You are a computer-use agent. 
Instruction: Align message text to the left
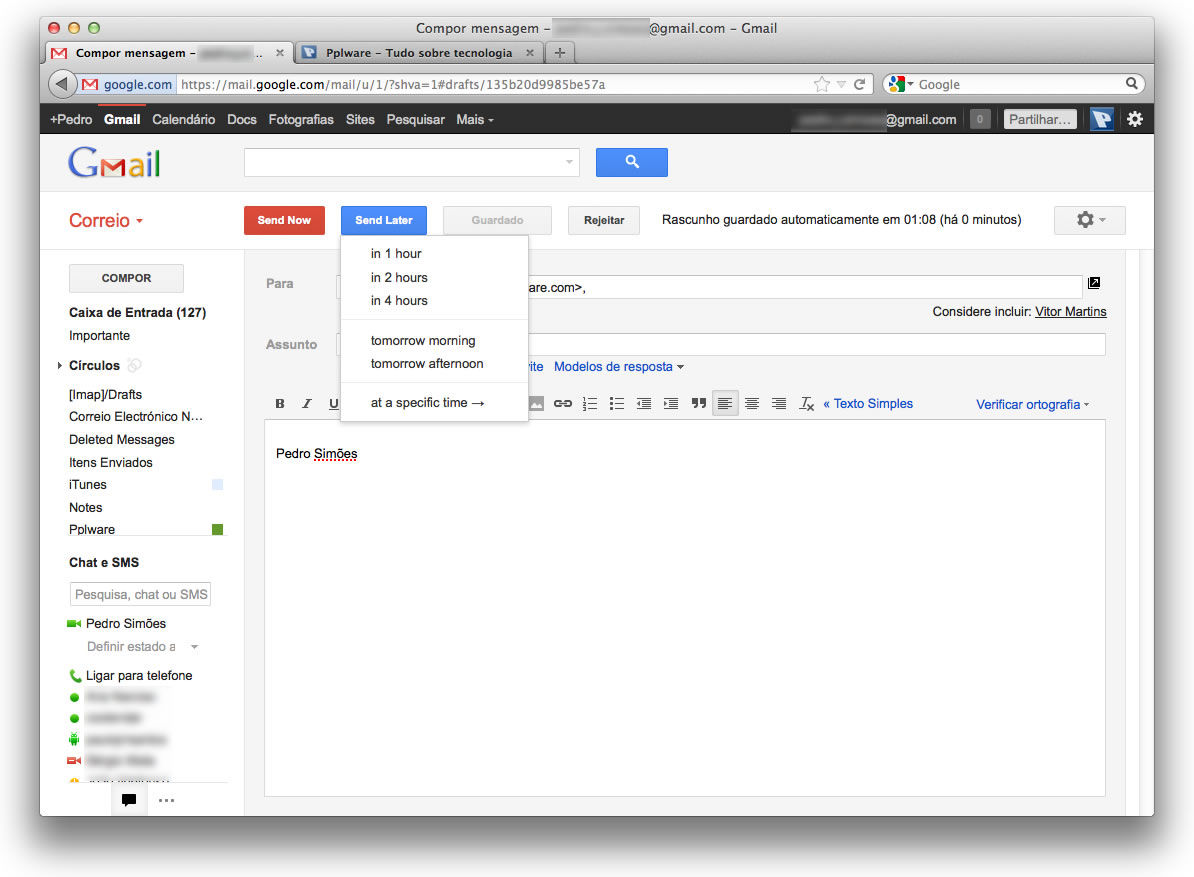point(725,403)
